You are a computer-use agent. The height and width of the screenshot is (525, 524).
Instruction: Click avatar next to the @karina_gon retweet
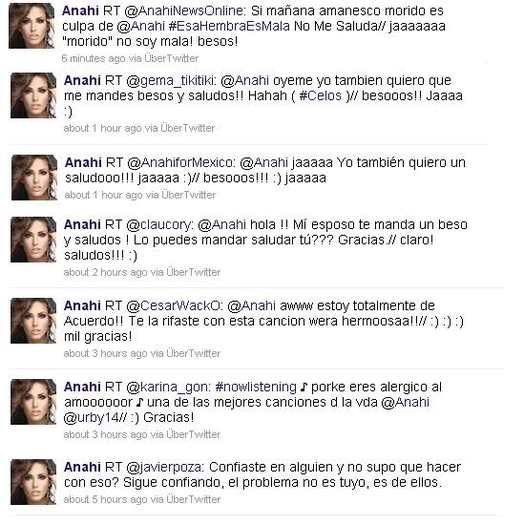[33, 402]
